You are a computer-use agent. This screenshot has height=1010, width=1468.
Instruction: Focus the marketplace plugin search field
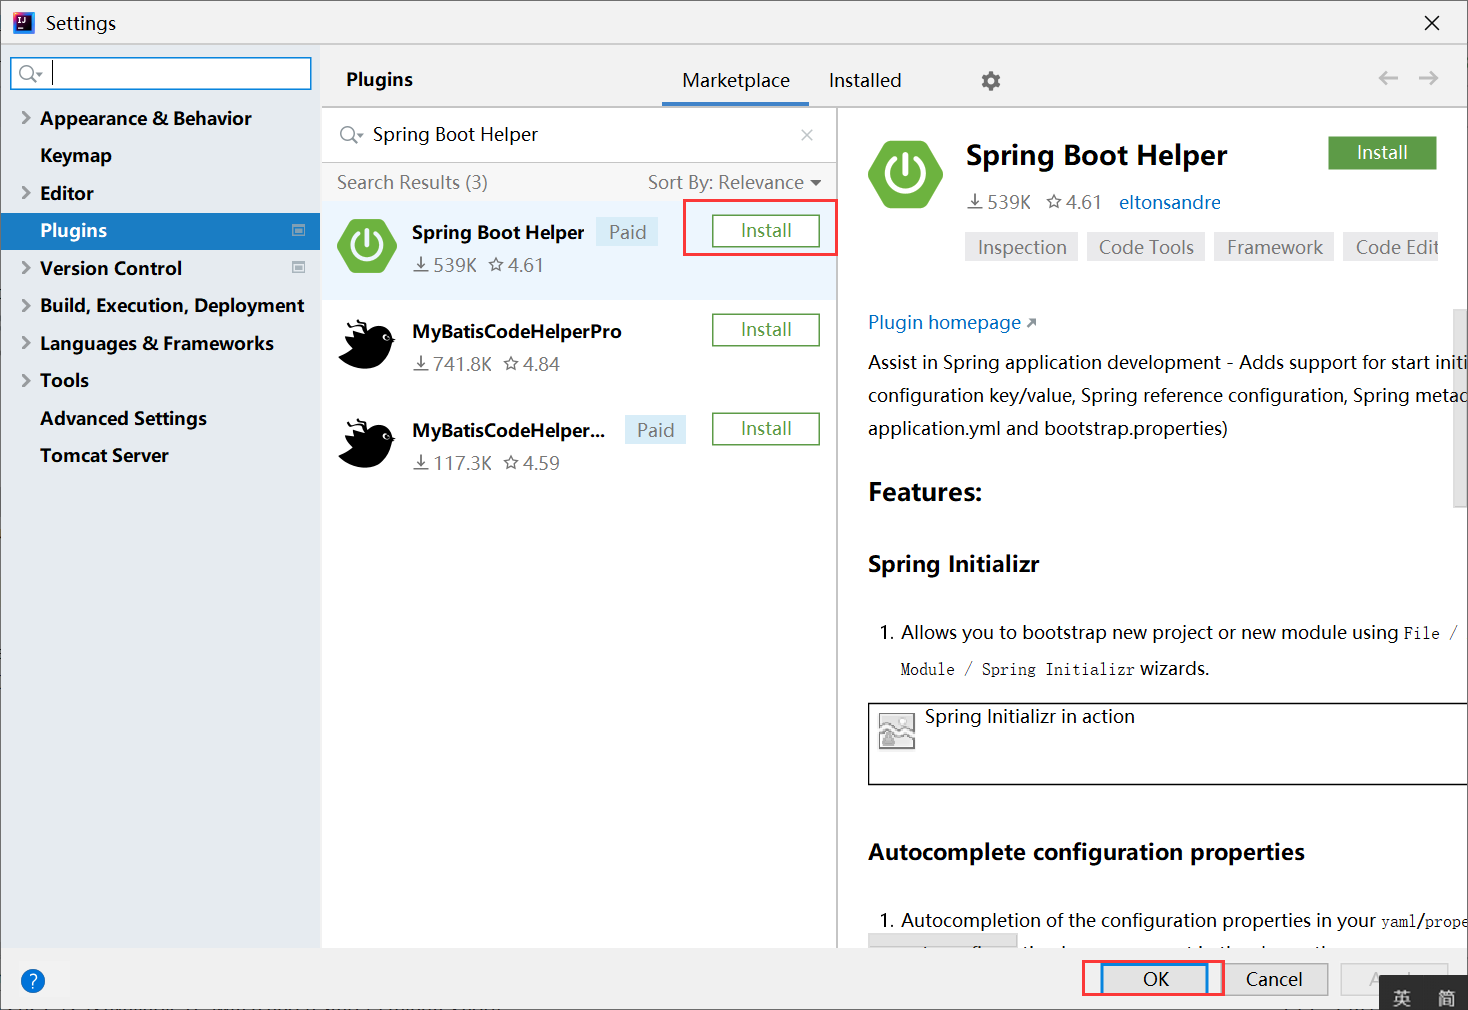[580, 135]
